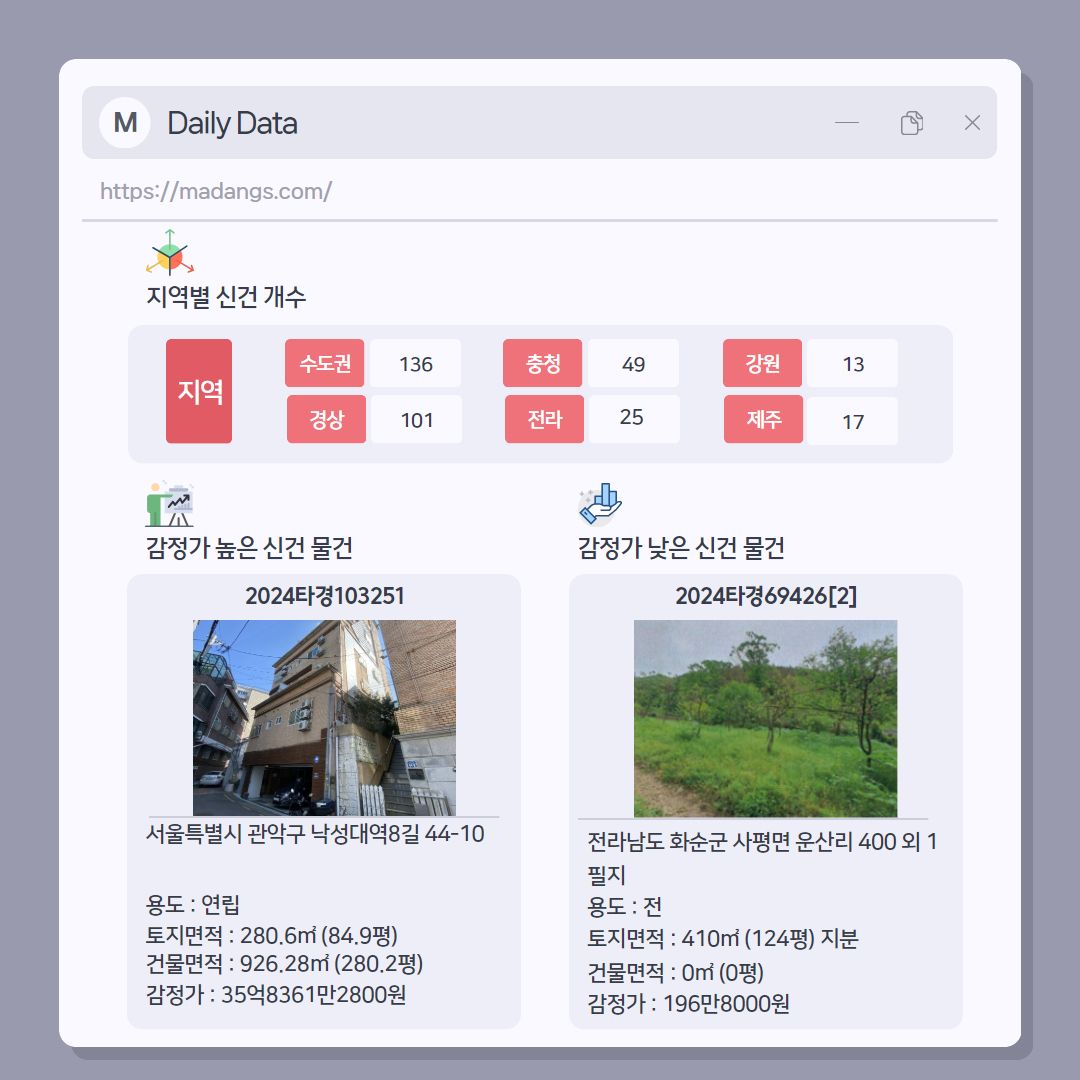The height and width of the screenshot is (1080, 1080).
Task: Select the 제주 region tag
Action: coord(763,419)
